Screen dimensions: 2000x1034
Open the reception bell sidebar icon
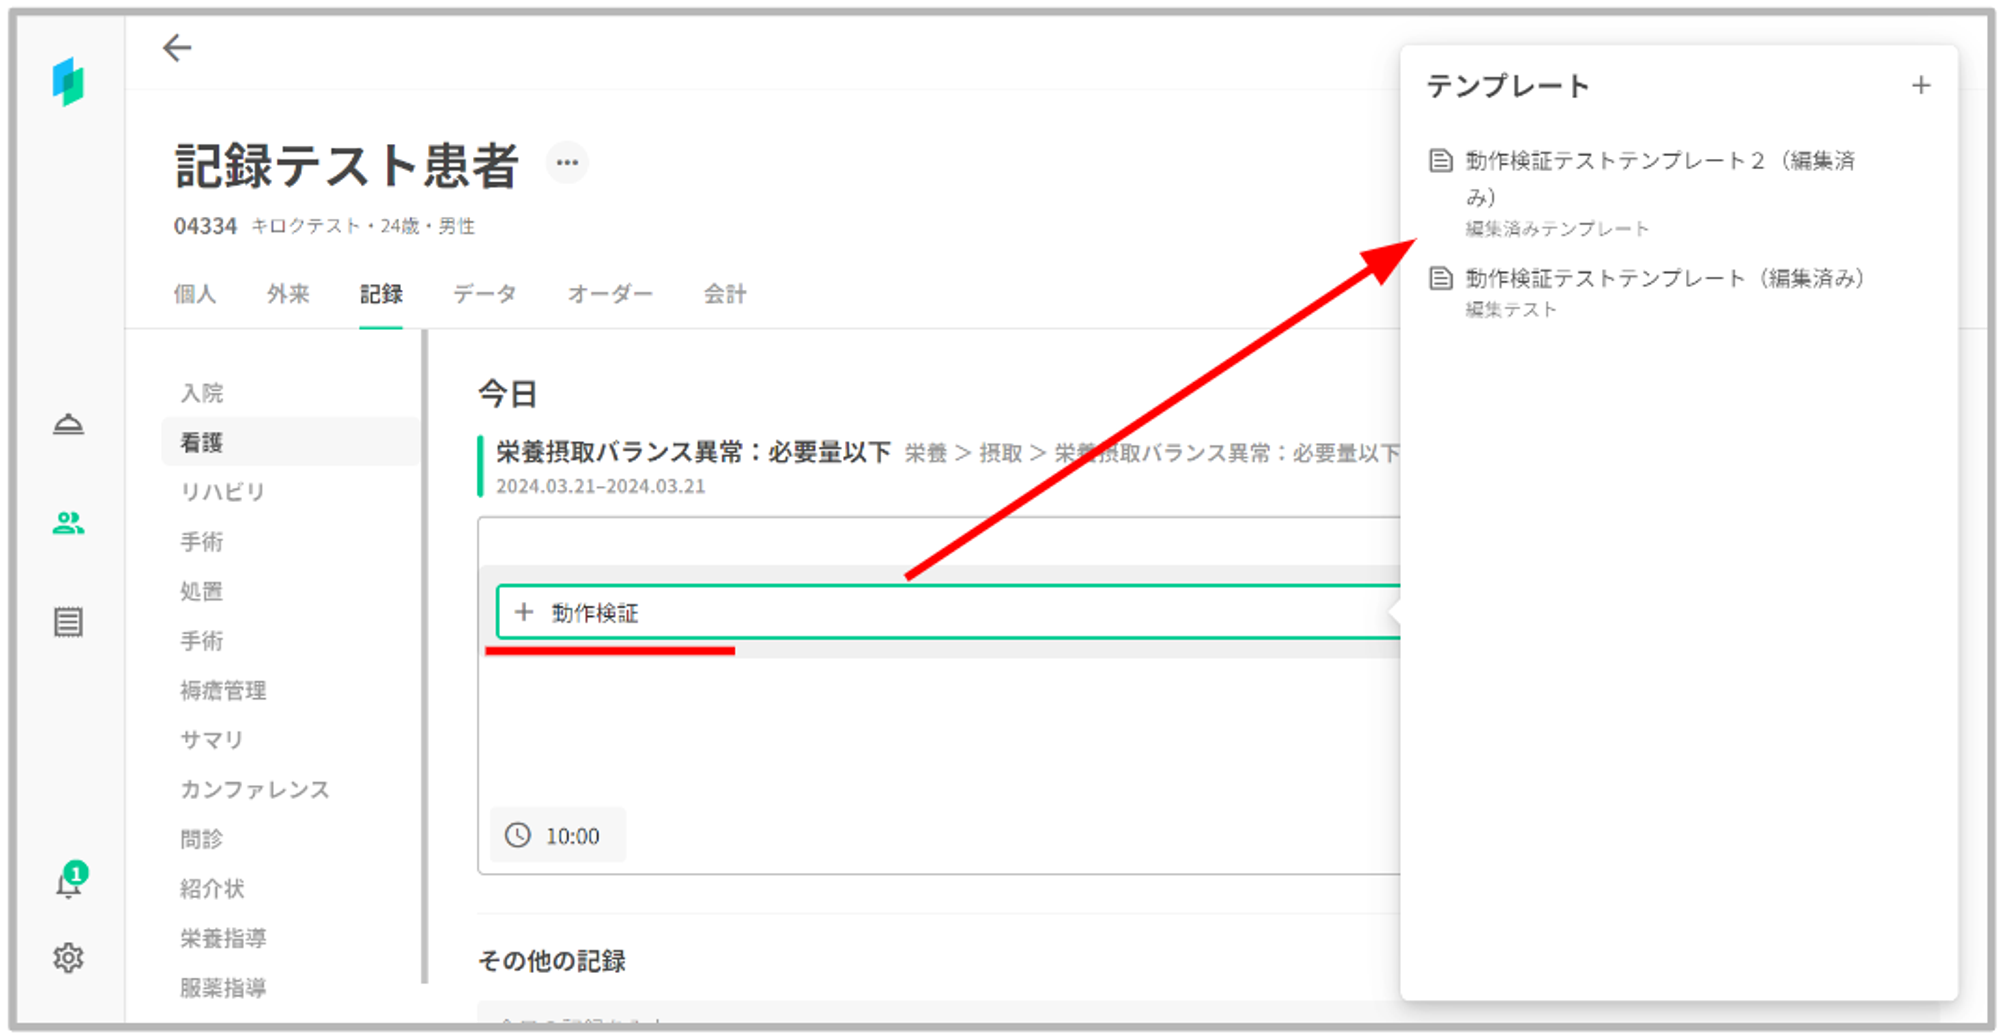(x=68, y=424)
